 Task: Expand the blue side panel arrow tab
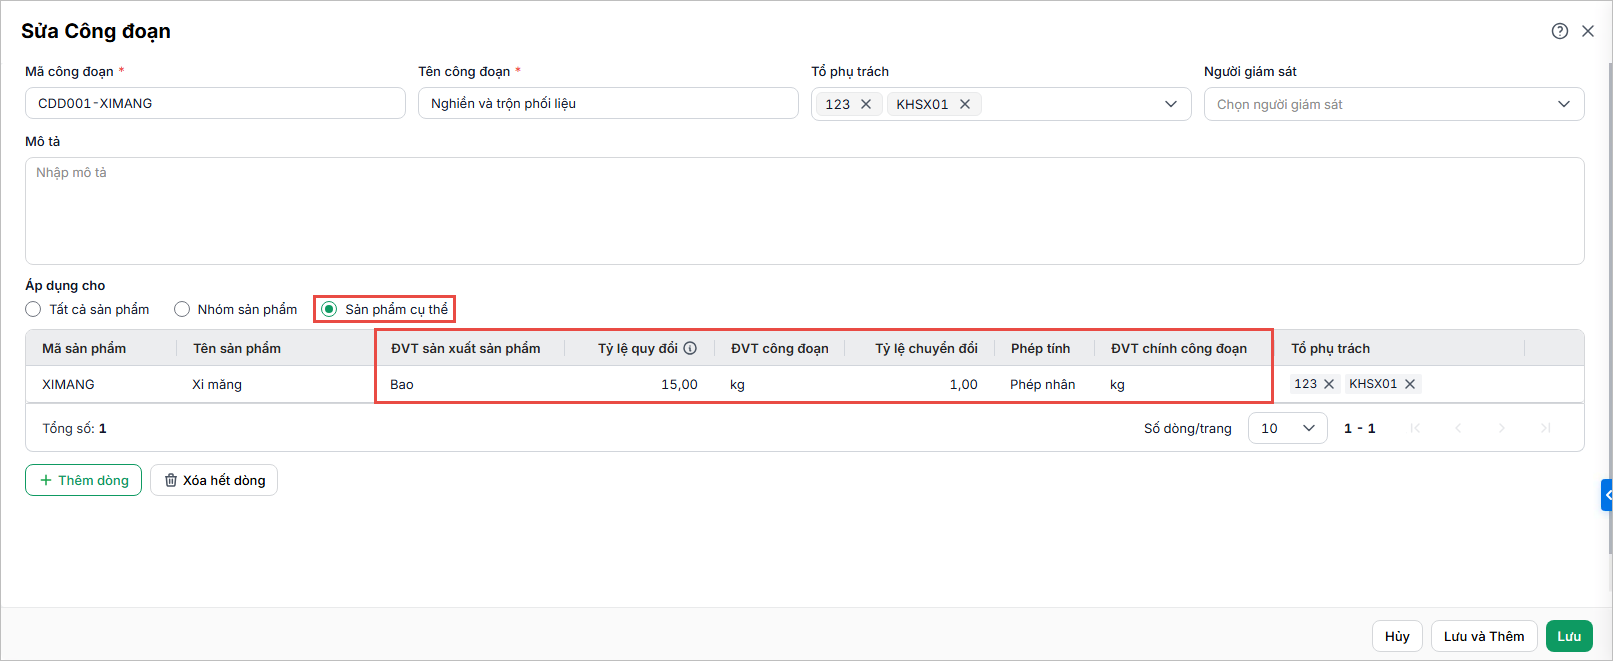(x=1607, y=495)
